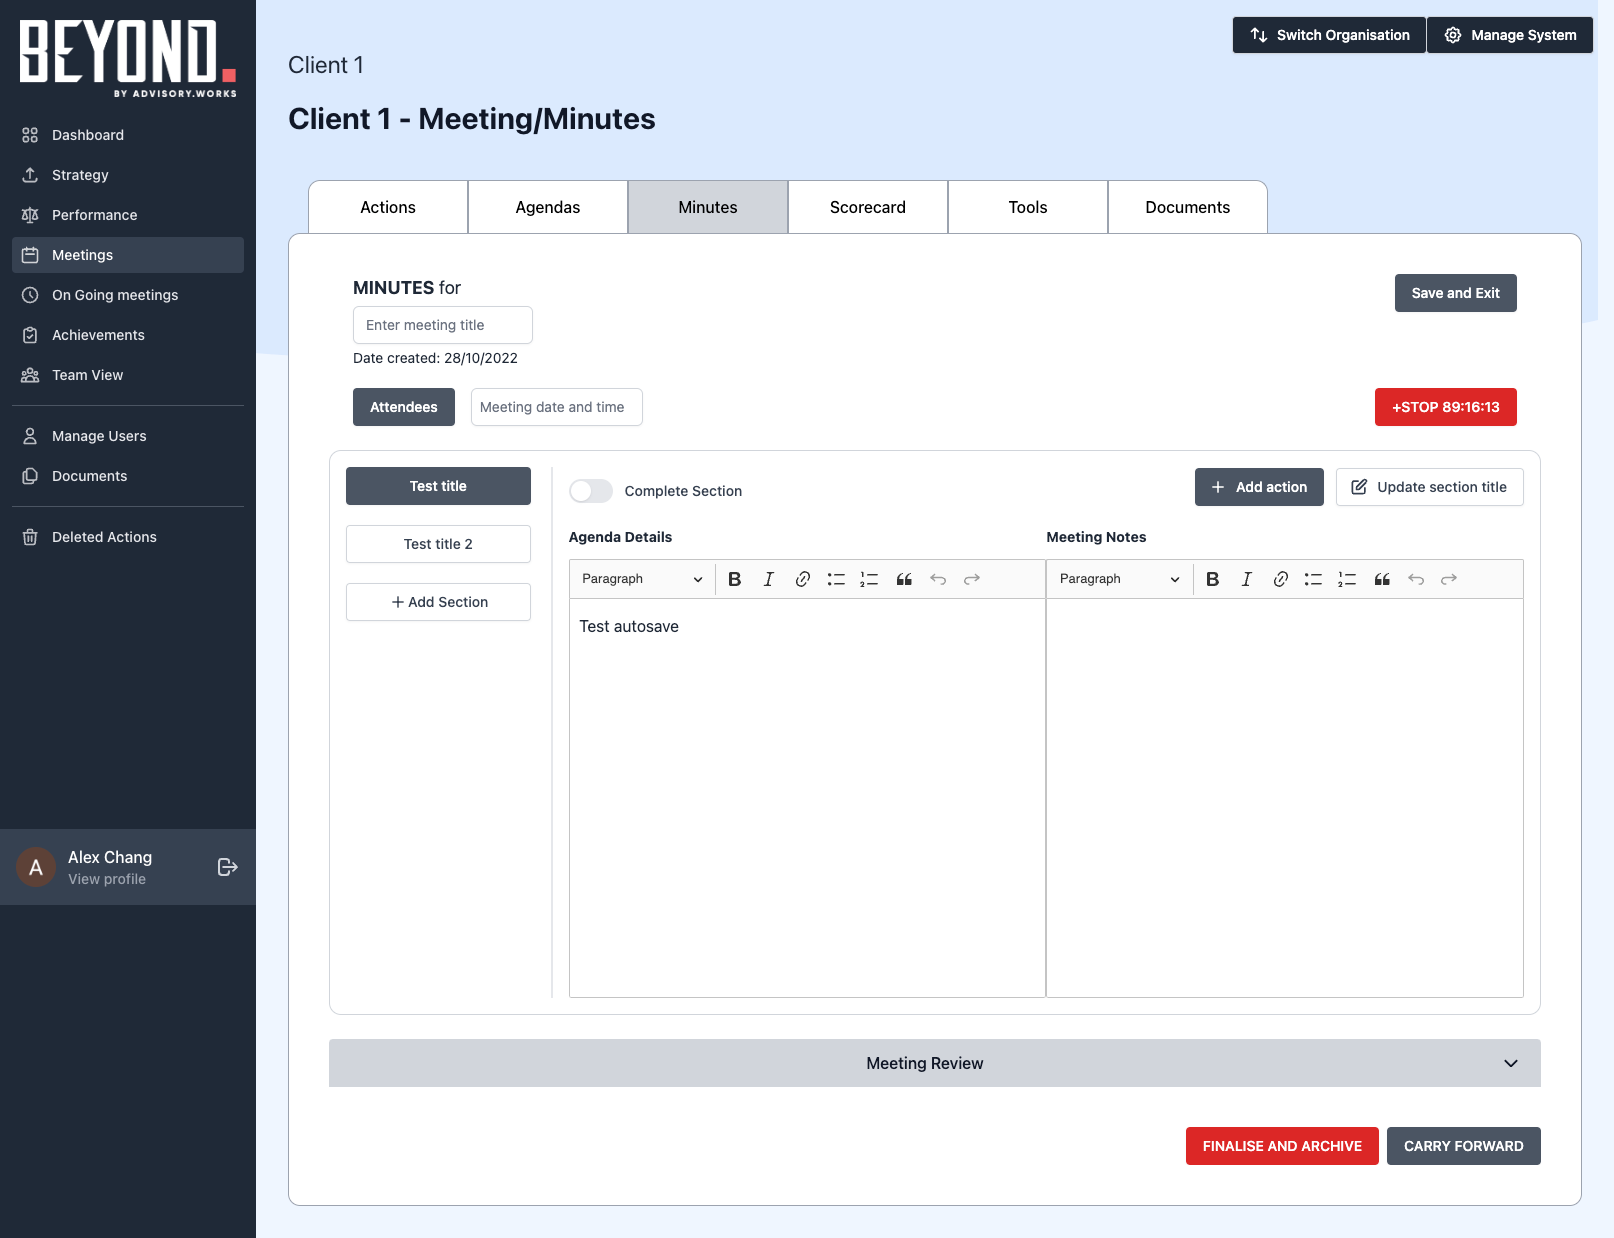Viewport: 1614px width, 1238px height.
Task: Click numbered list icon in Meeting Notes
Action: pyautogui.click(x=1347, y=579)
